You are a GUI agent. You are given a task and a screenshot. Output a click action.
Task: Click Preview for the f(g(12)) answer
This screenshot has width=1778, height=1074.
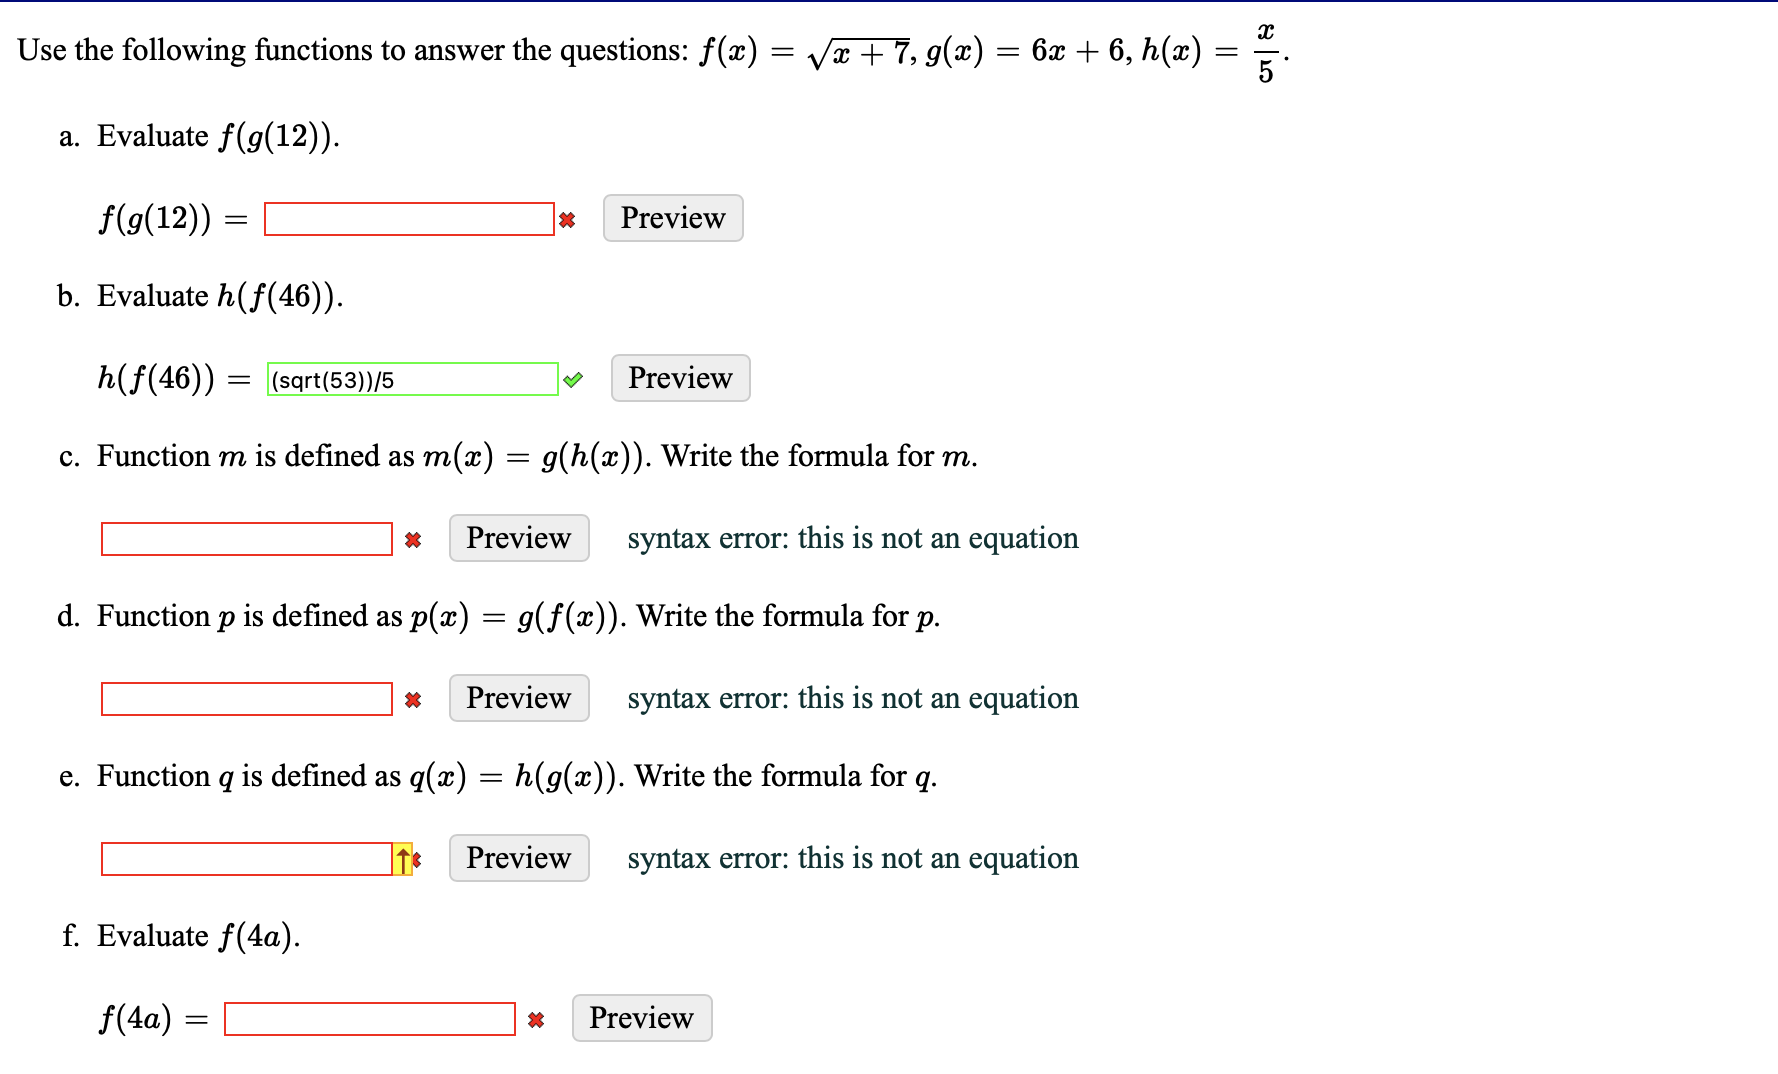pos(672,218)
